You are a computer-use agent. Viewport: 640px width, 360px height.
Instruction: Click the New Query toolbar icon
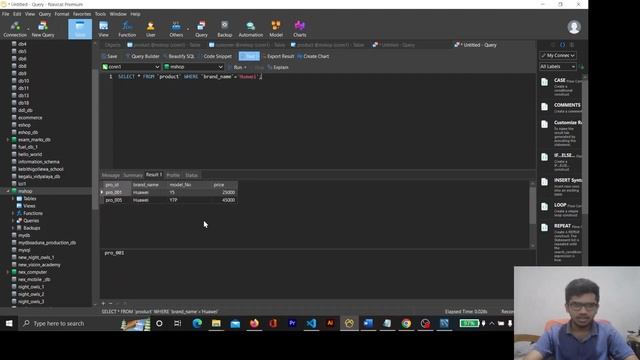tap(43, 29)
